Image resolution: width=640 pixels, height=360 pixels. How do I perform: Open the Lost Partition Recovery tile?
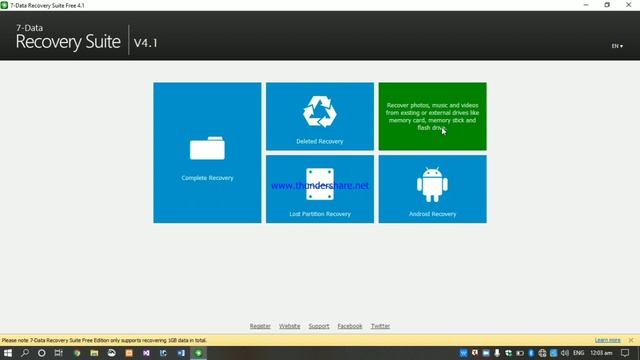tap(320, 189)
